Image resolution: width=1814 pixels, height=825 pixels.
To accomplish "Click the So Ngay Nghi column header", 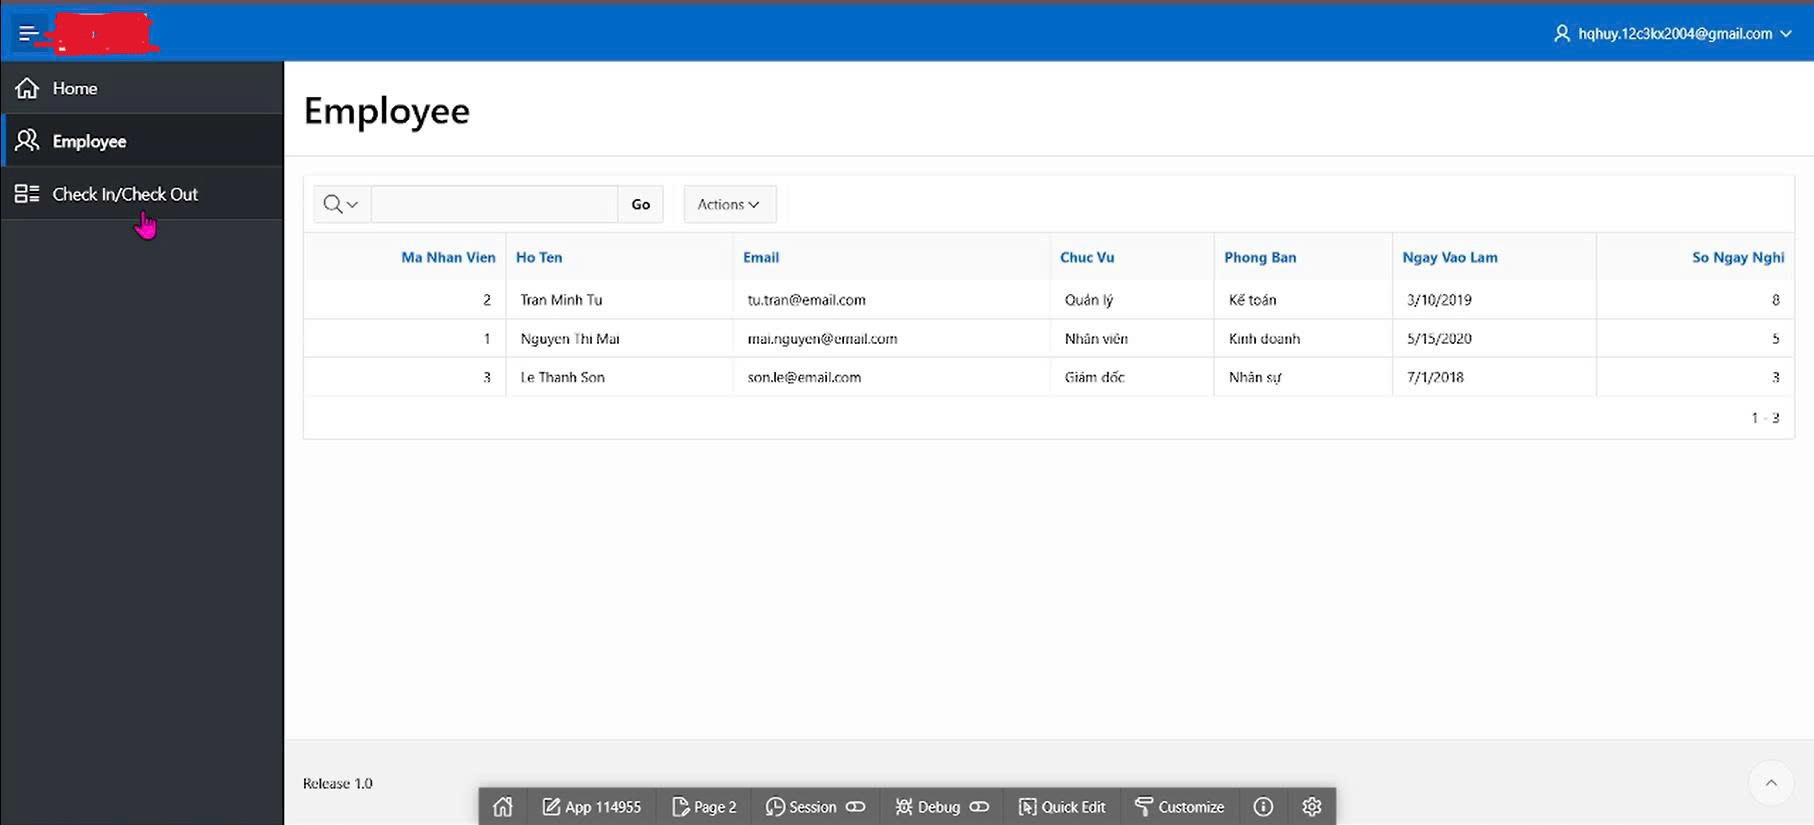I will pos(1738,257).
